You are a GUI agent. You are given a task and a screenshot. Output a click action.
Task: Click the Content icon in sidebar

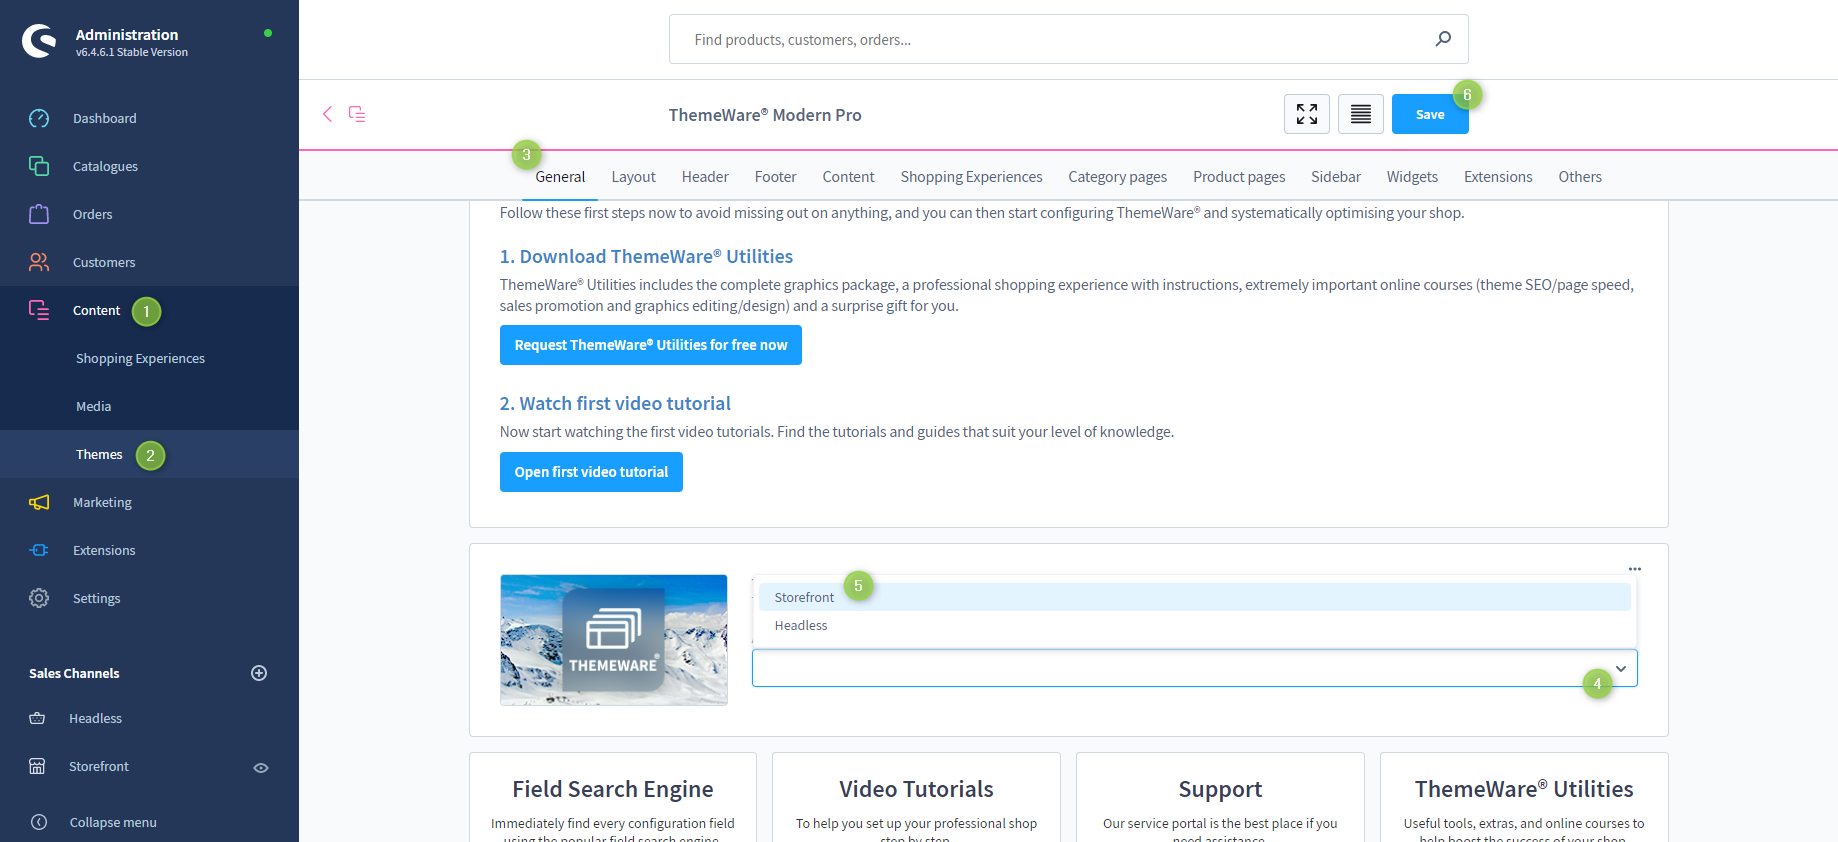(x=39, y=310)
